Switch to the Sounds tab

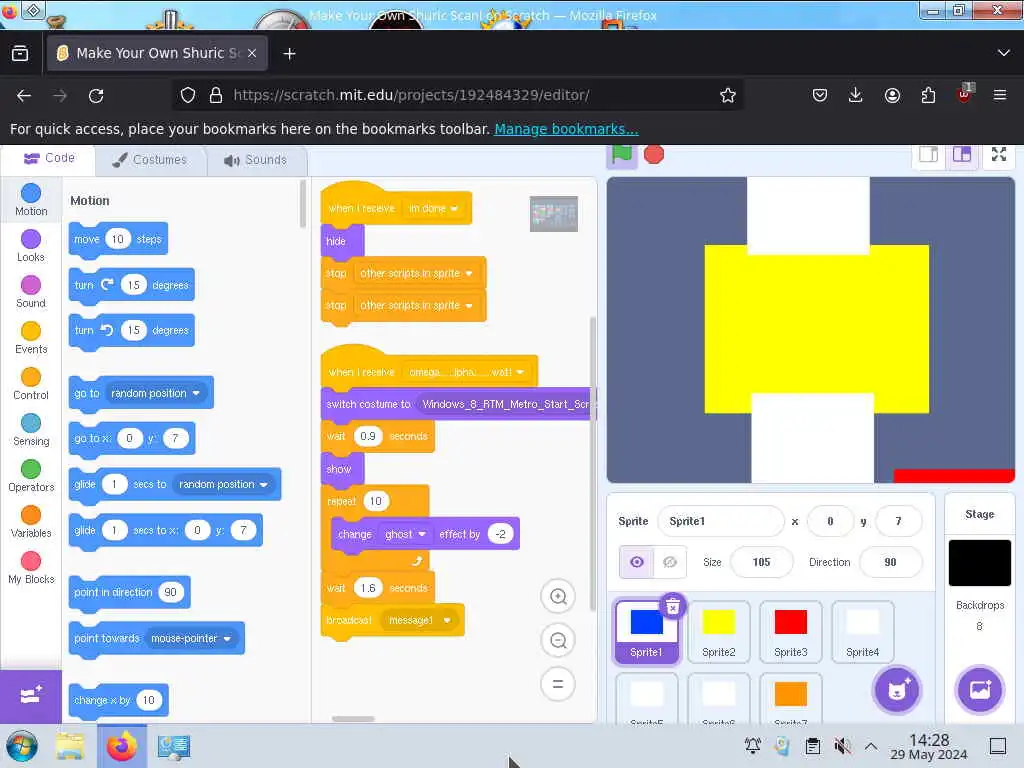(x=256, y=160)
